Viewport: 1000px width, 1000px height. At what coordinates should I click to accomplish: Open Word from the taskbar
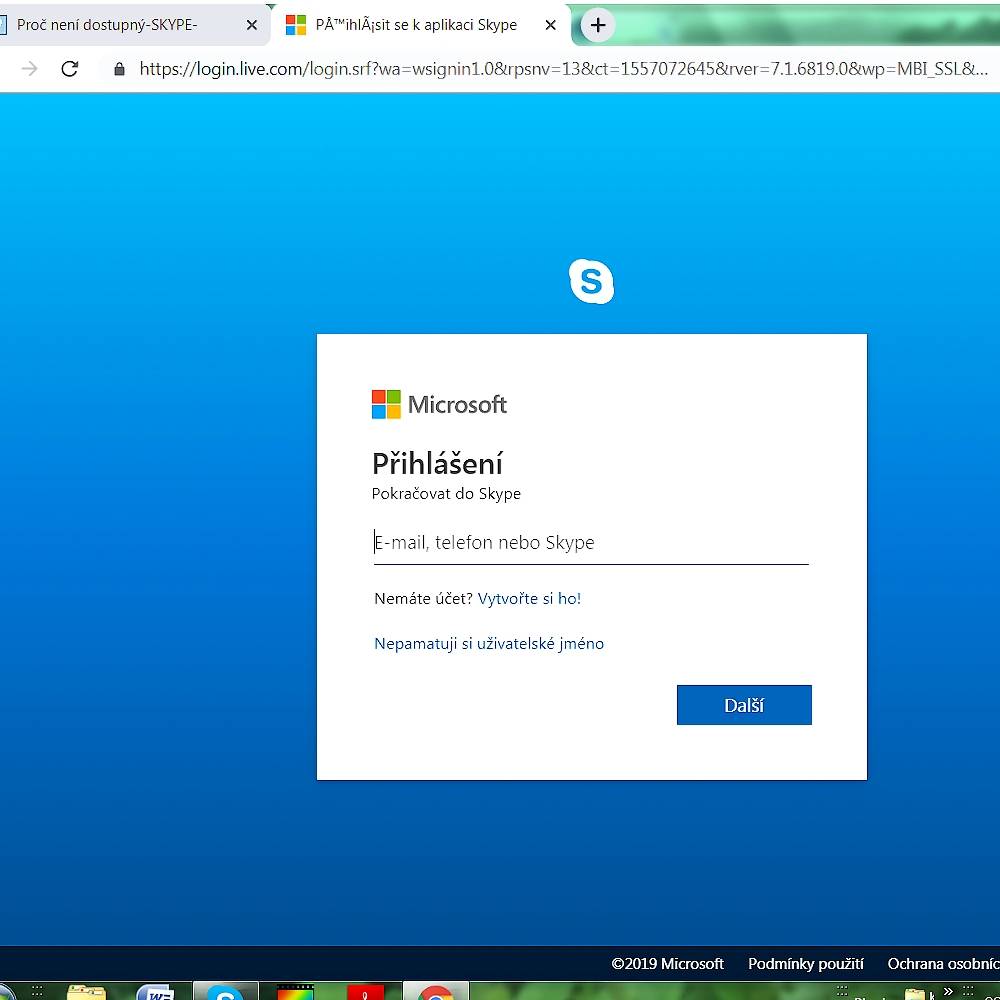[x=156, y=992]
